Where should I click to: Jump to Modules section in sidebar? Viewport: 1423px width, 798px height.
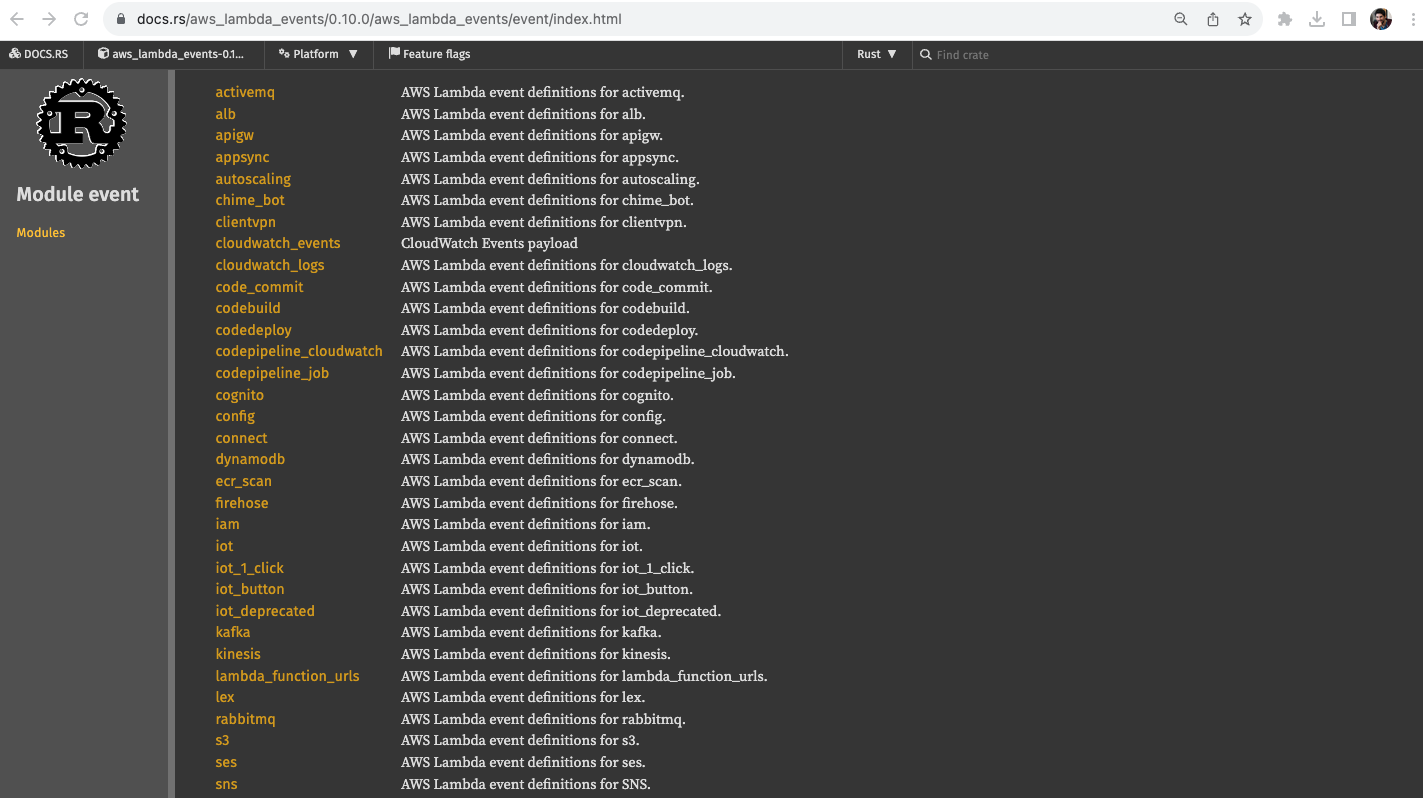tap(41, 232)
